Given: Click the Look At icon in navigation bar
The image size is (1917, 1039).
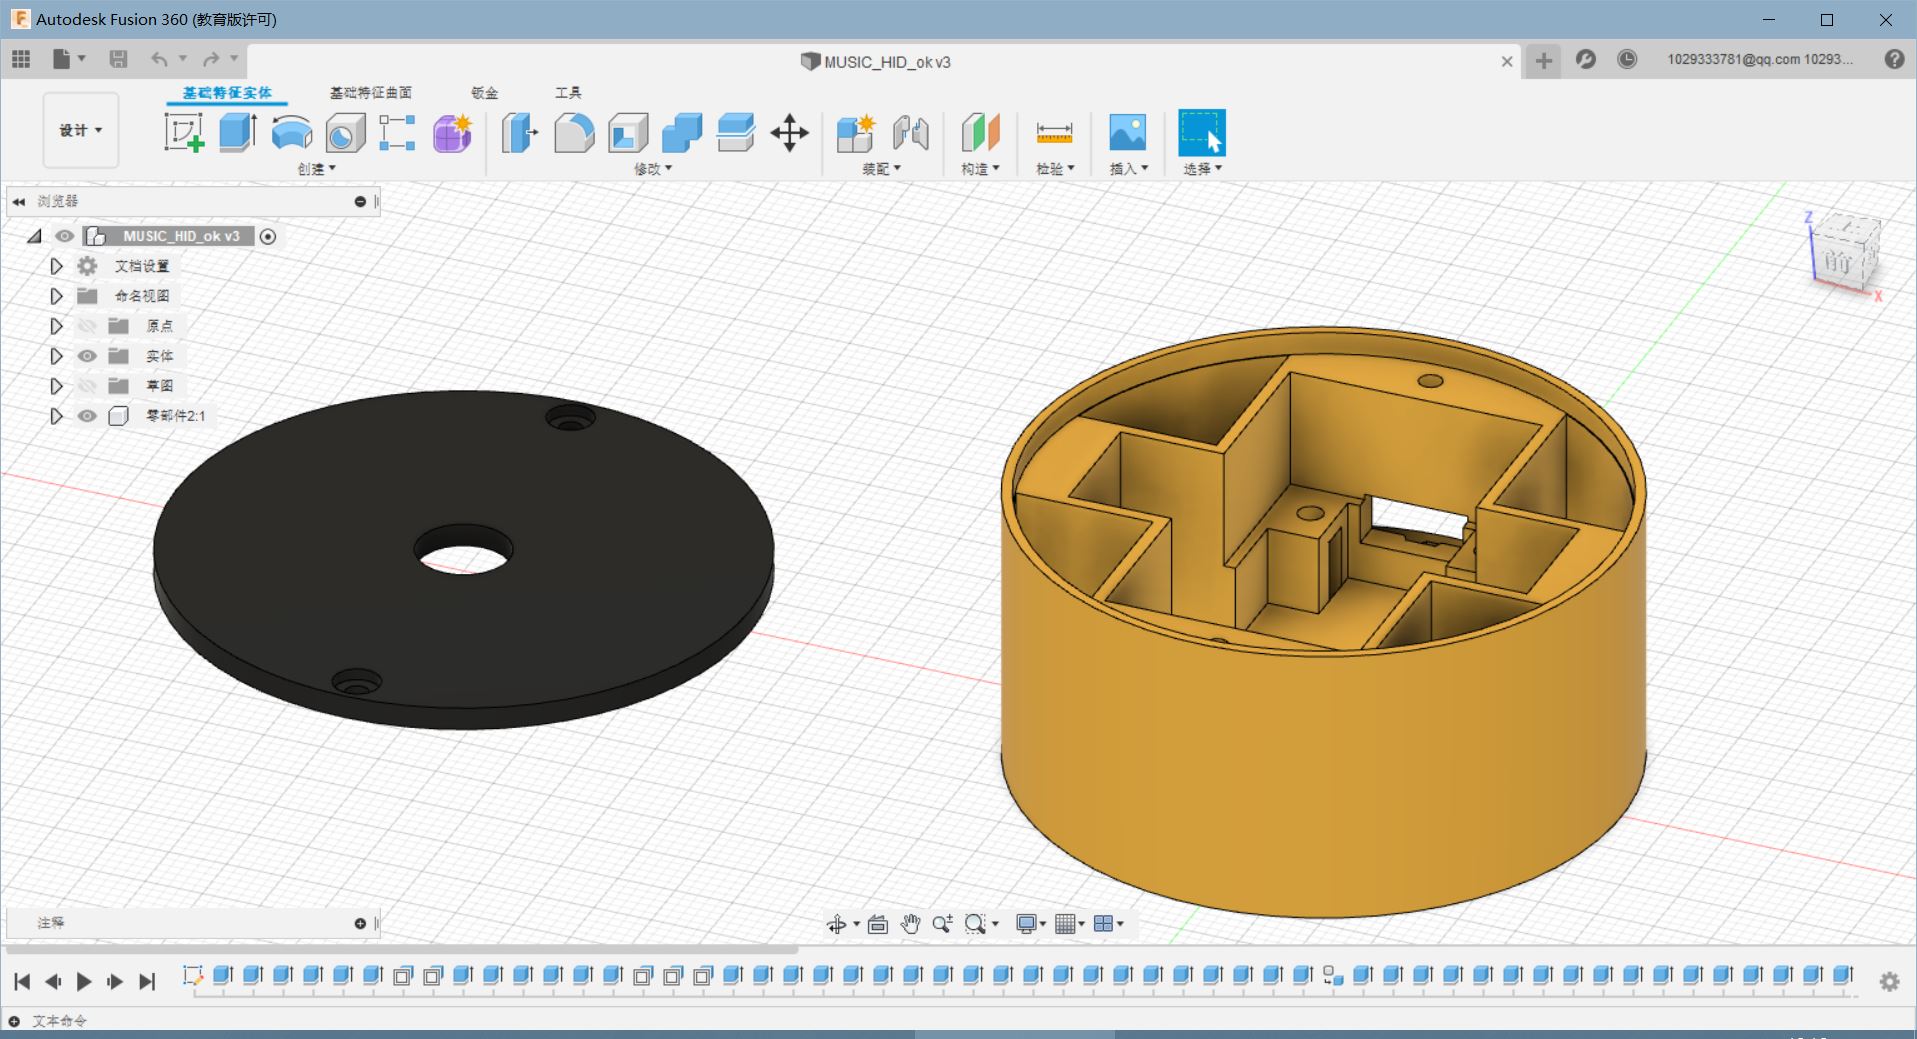Looking at the screenshot, I should point(878,924).
